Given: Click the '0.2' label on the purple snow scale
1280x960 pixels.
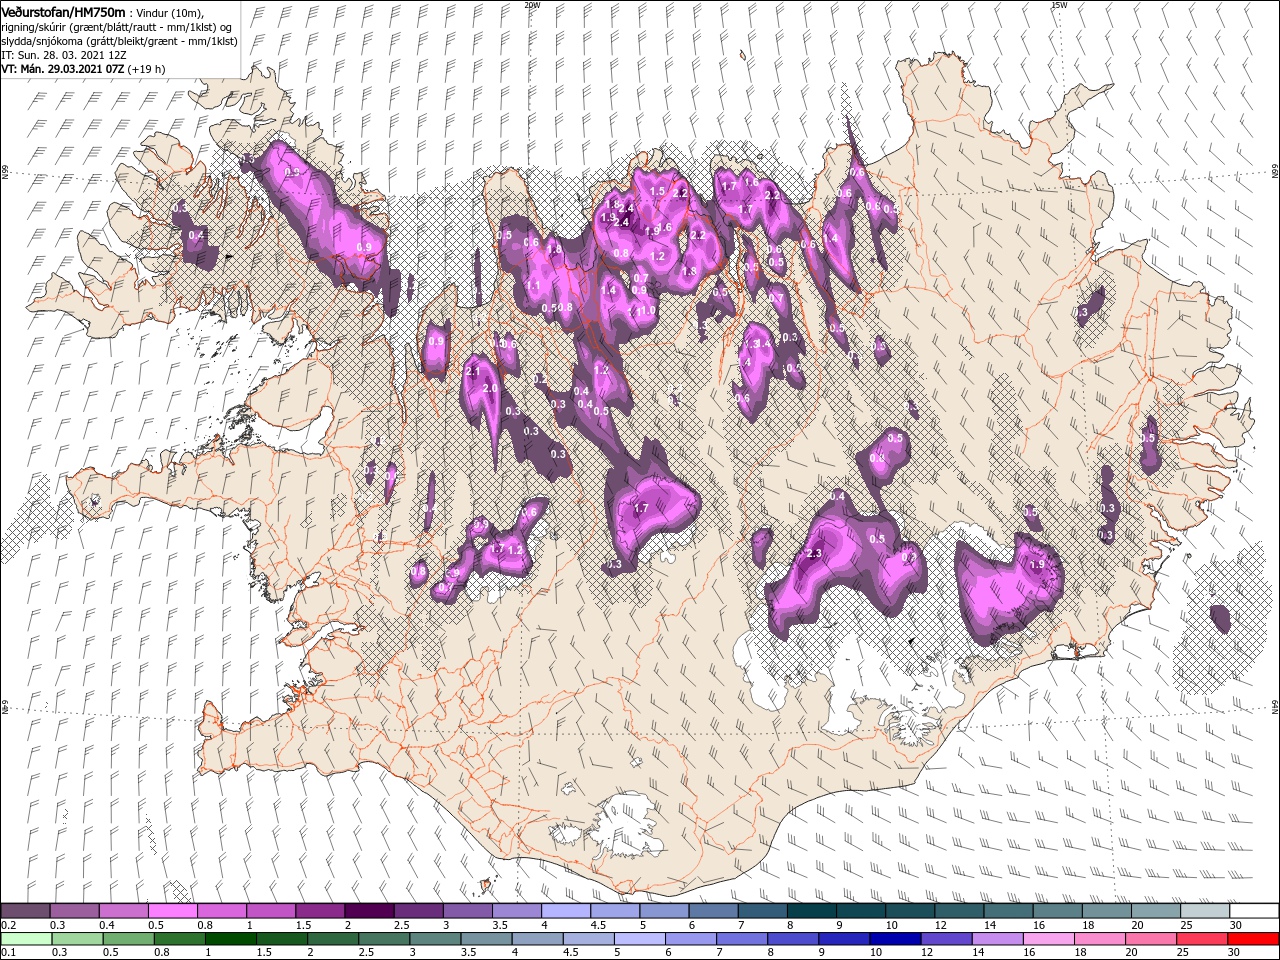Looking at the screenshot, I should (x=9, y=925).
